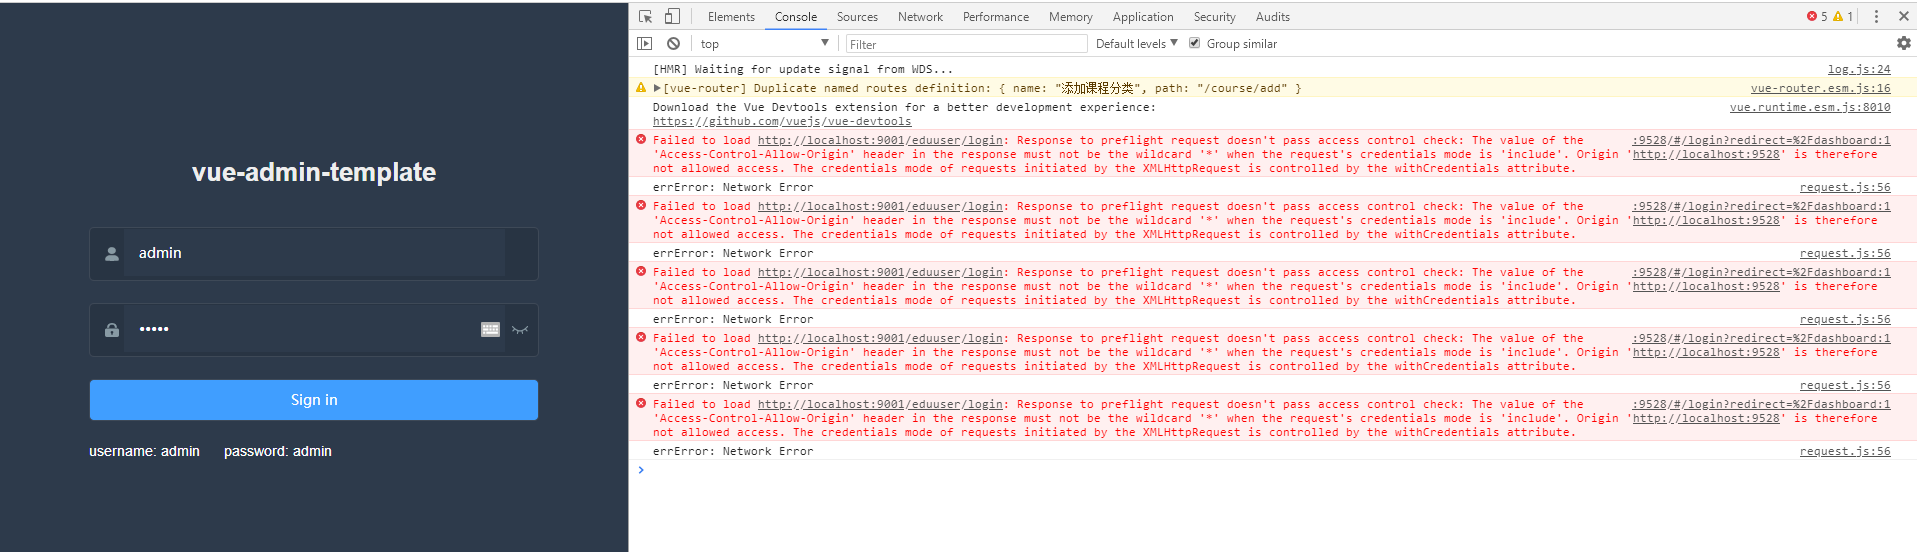Toggle the device toolbar icon

coord(672,16)
